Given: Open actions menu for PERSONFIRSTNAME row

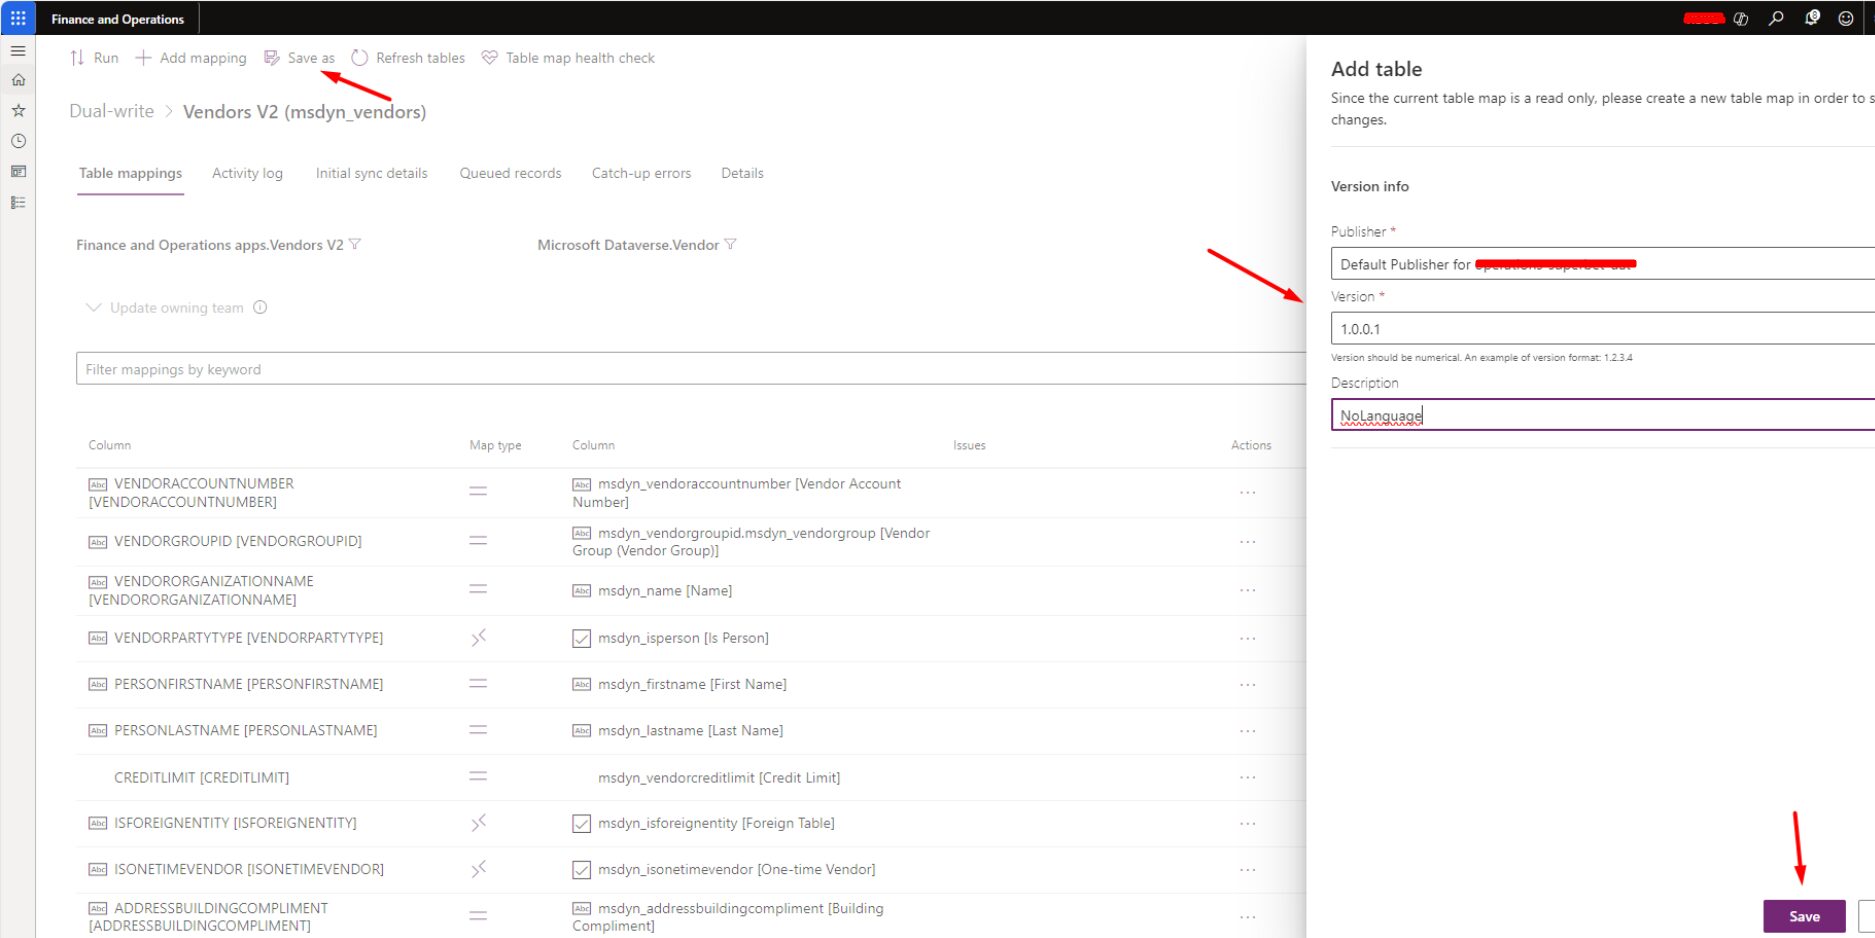Looking at the screenshot, I should (x=1247, y=685).
